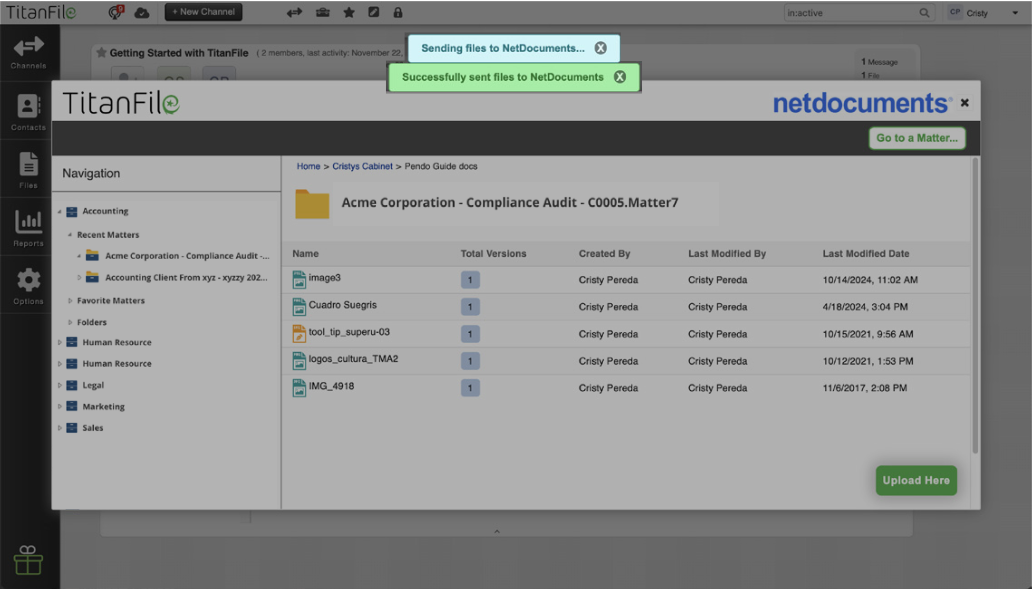The height and width of the screenshot is (590, 1032).
Task: Click the tool_tip_superu-03 file icon
Action: pos(299,333)
